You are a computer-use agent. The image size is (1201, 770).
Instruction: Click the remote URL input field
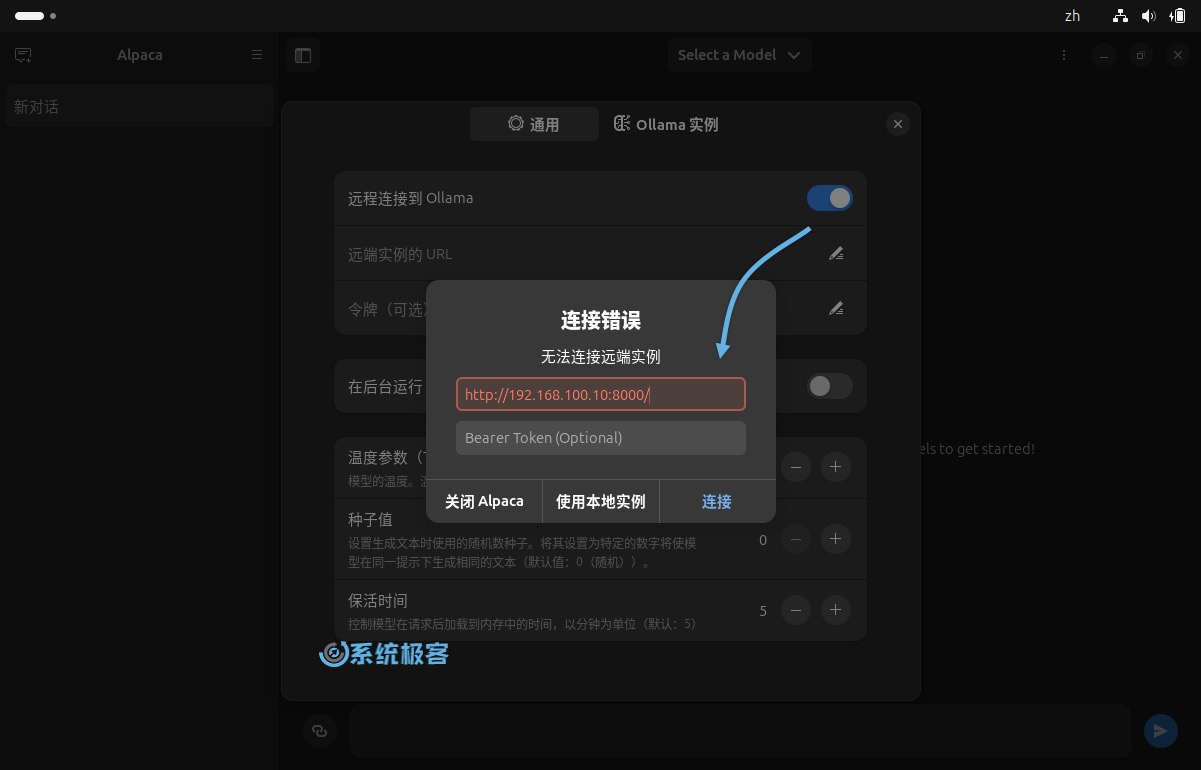(601, 394)
